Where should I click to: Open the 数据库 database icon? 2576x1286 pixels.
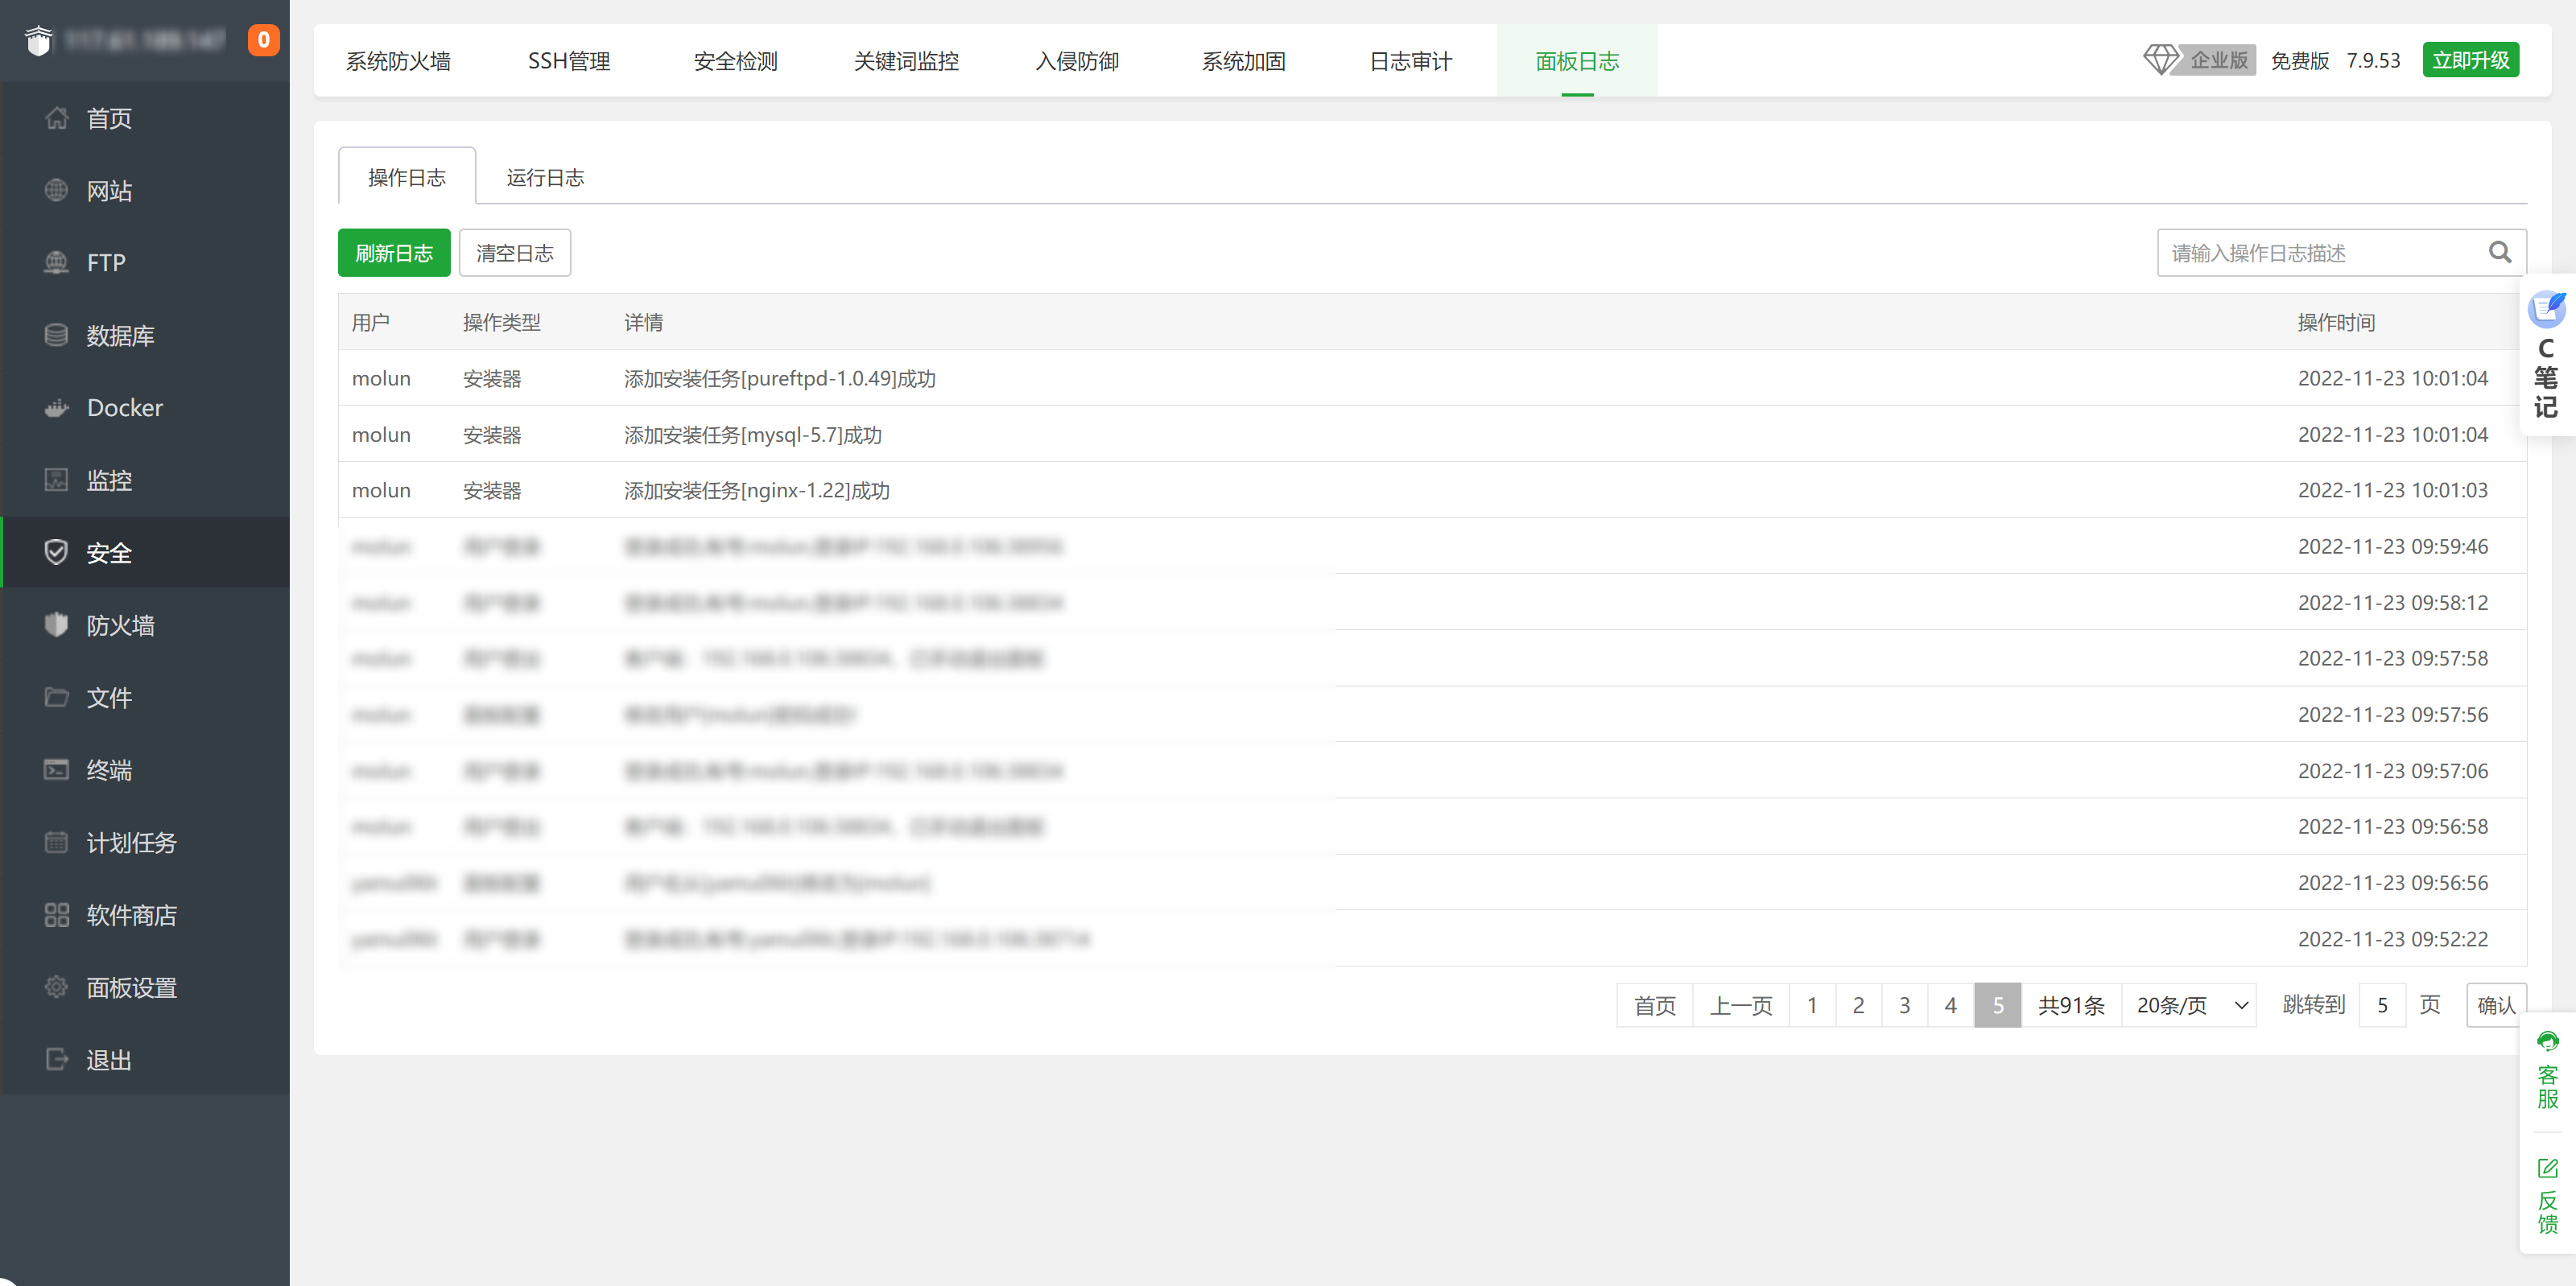[56, 335]
